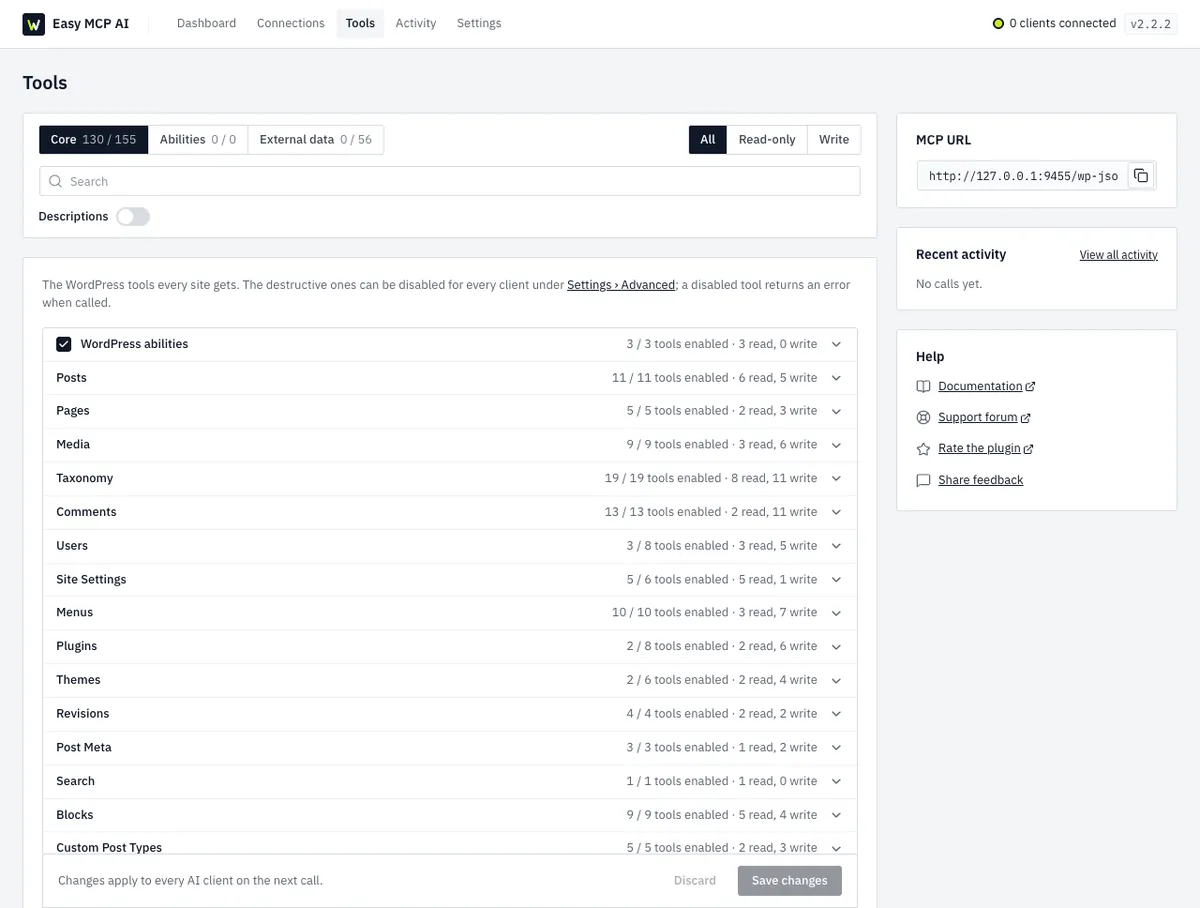Image resolution: width=1200 pixels, height=908 pixels.
Task: Filter tools by Write
Action: (x=834, y=140)
